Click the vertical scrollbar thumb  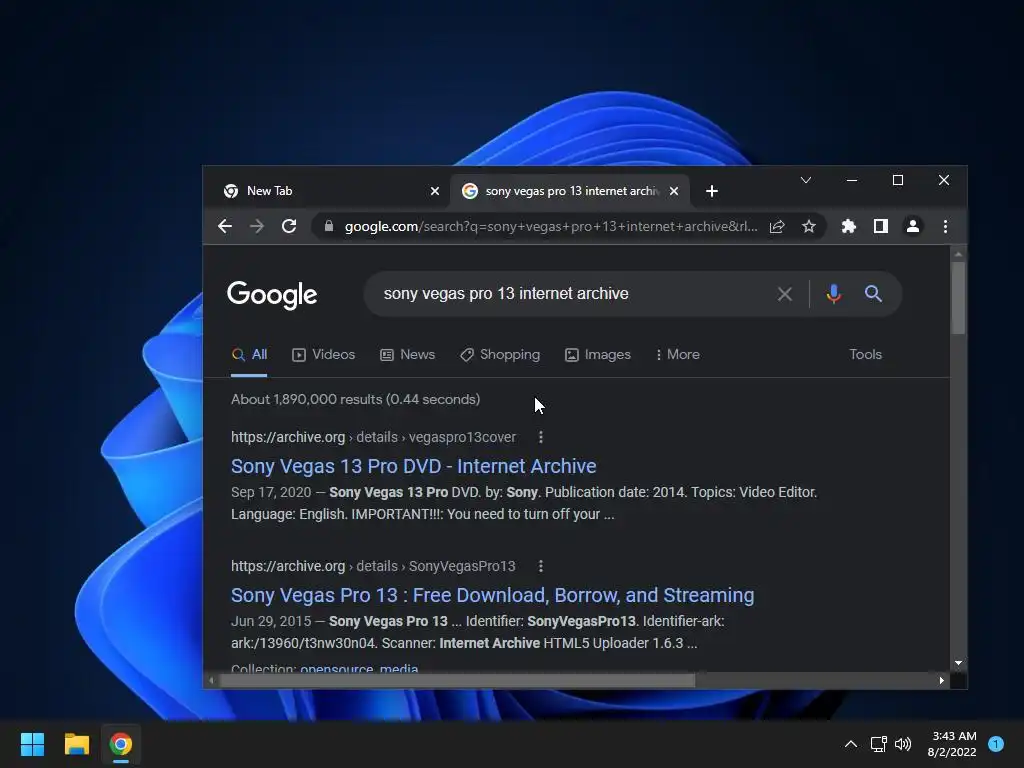click(958, 298)
